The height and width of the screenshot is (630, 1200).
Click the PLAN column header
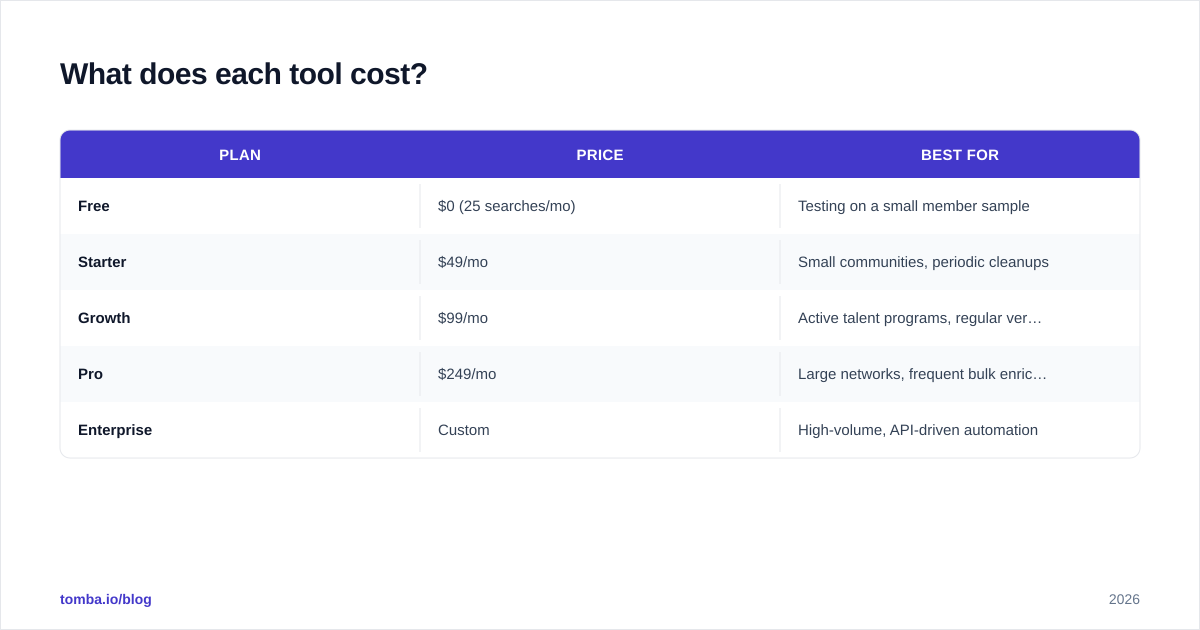click(240, 155)
